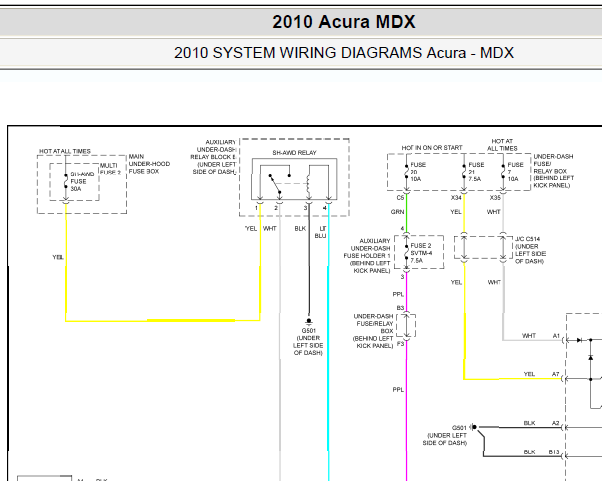Click the relay coil symbol
The height and width of the screenshot is (481, 602).
[308, 185]
